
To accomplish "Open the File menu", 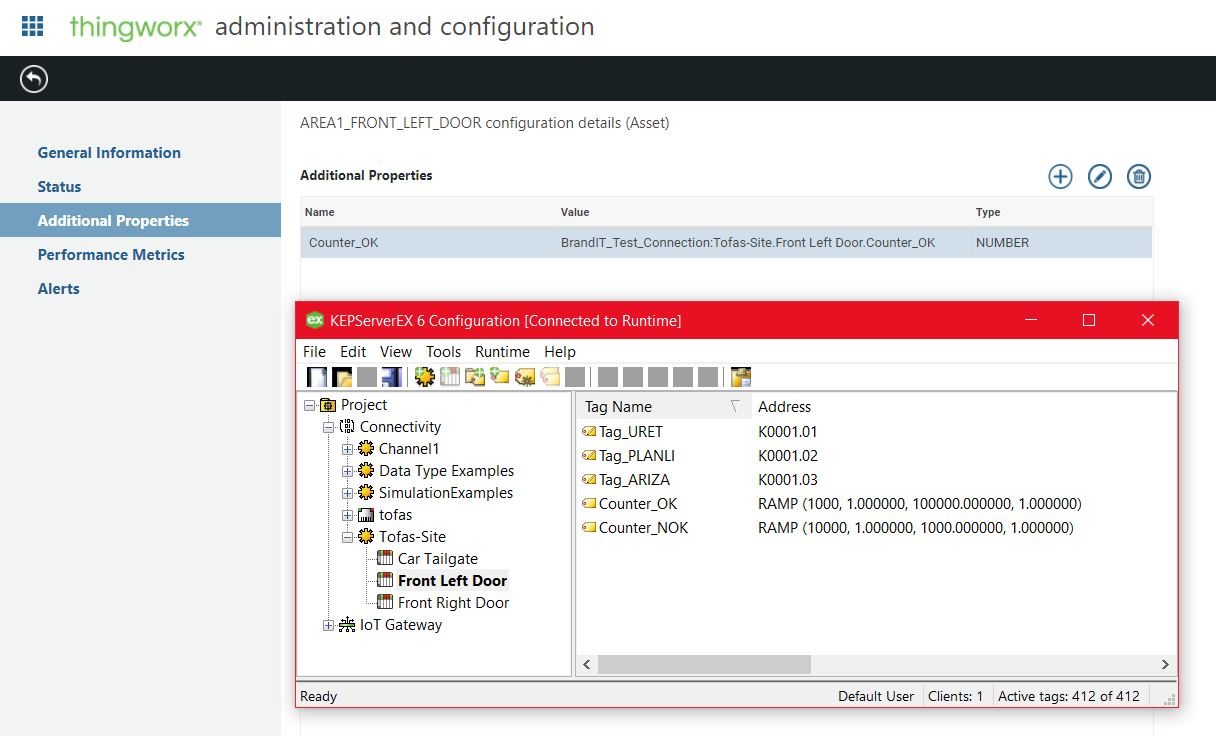I will pos(314,352).
